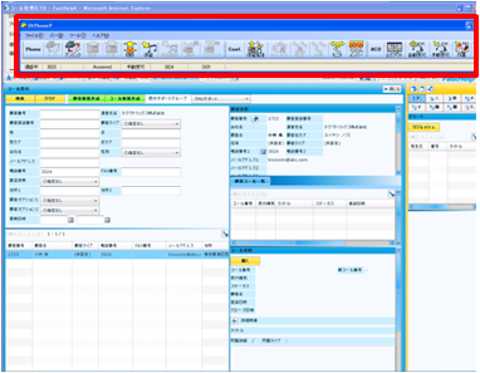Collapse the customer information panel with its header arrow

(x=398, y=109)
